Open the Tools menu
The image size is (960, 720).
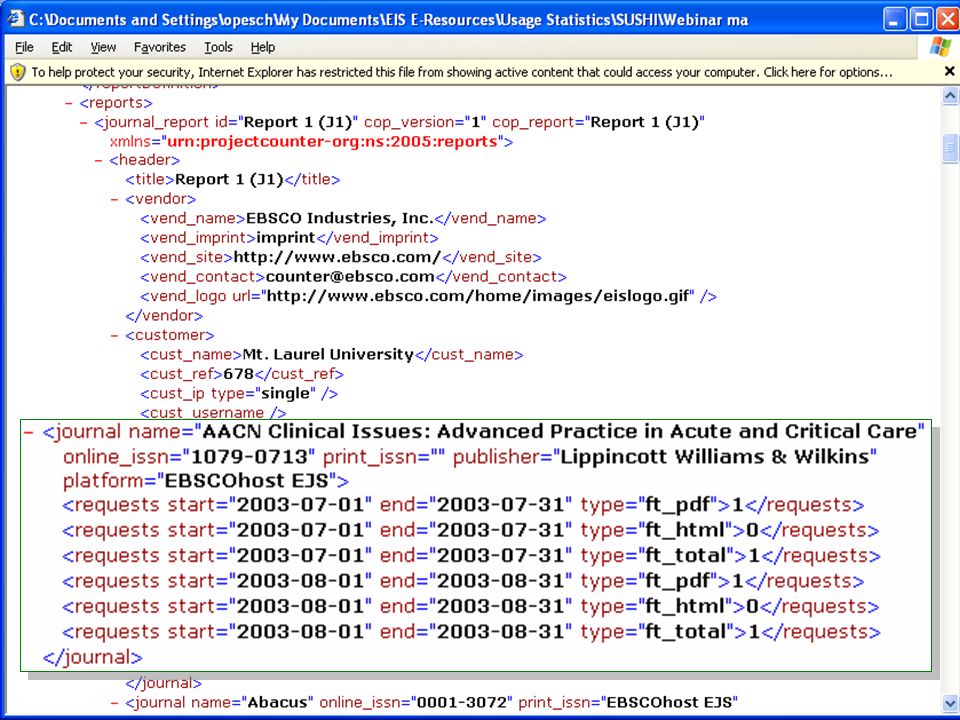pyautogui.click(x=218, y=47)
